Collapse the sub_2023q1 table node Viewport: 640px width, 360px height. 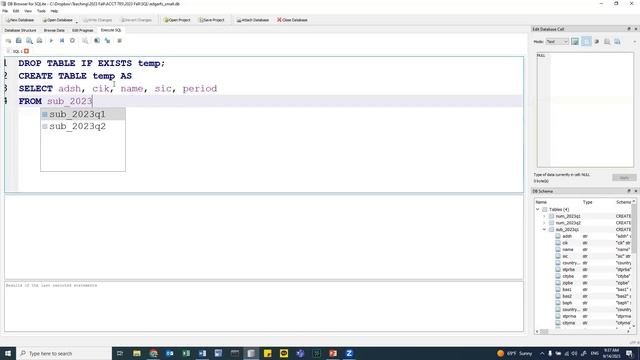coord(544,229)
